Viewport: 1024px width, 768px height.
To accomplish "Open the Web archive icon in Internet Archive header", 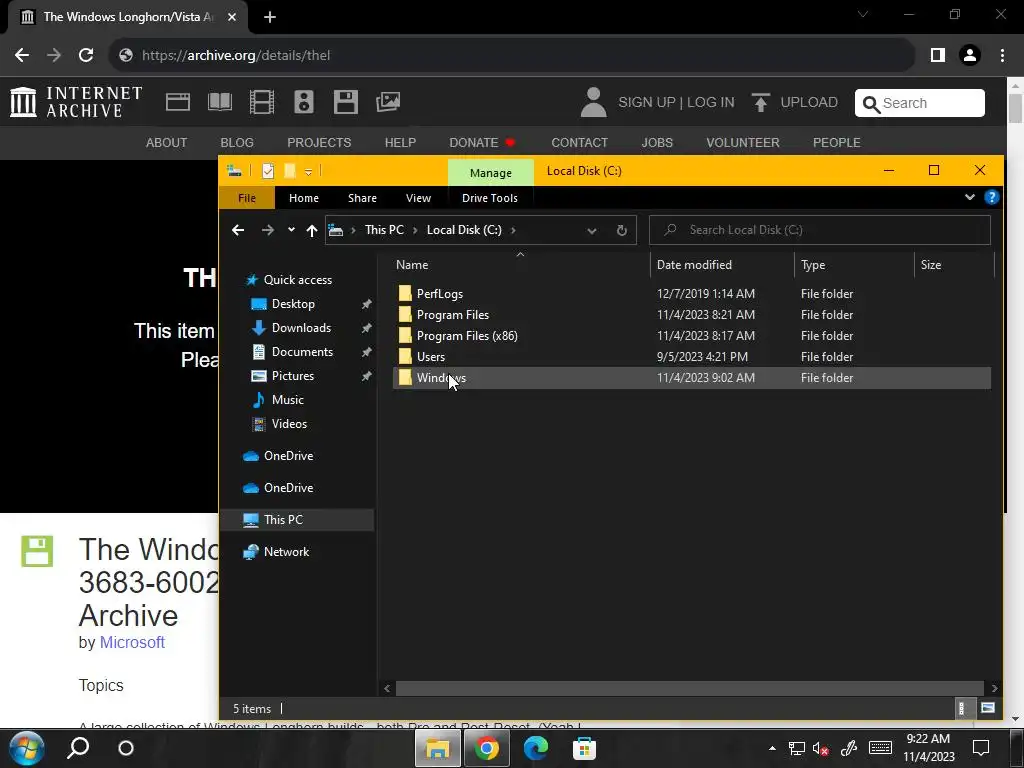I will (178, 103).
